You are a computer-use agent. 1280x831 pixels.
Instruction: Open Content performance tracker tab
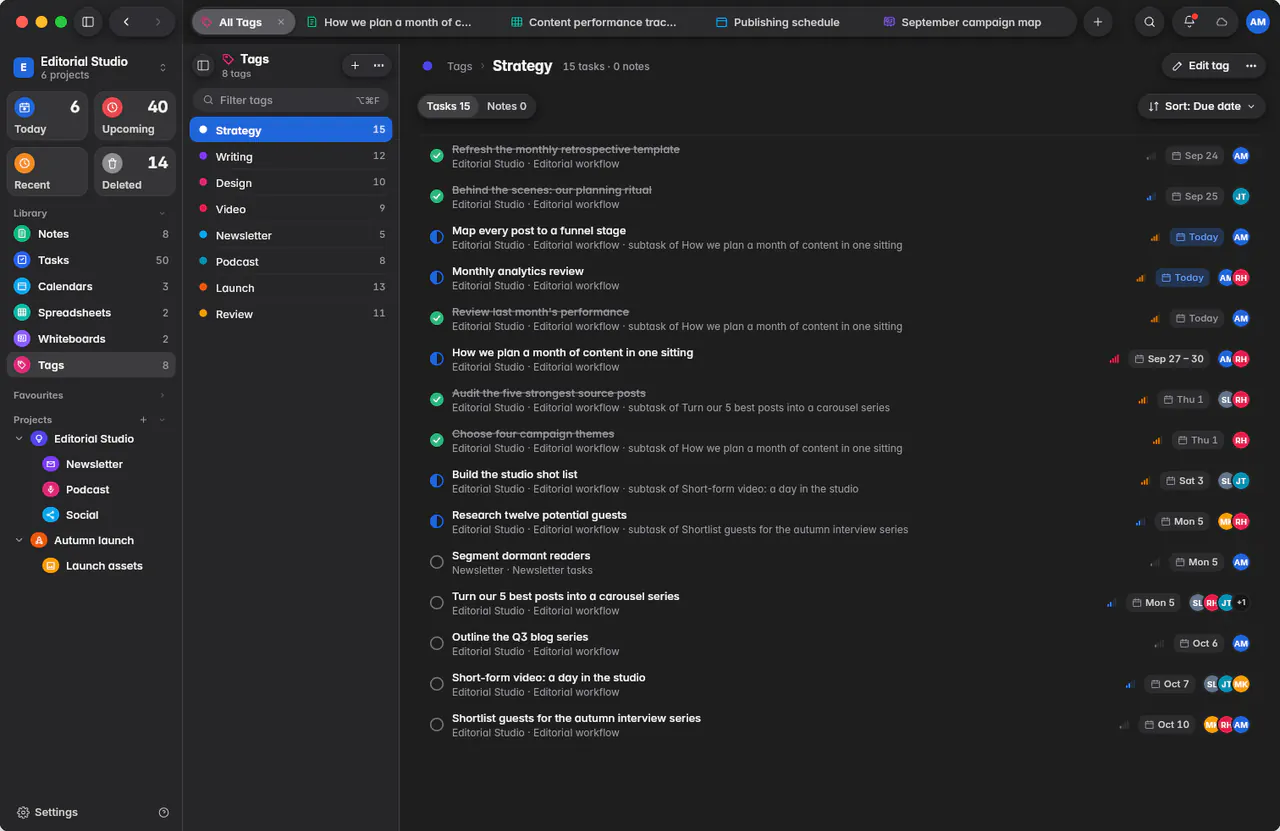[593, 22]
